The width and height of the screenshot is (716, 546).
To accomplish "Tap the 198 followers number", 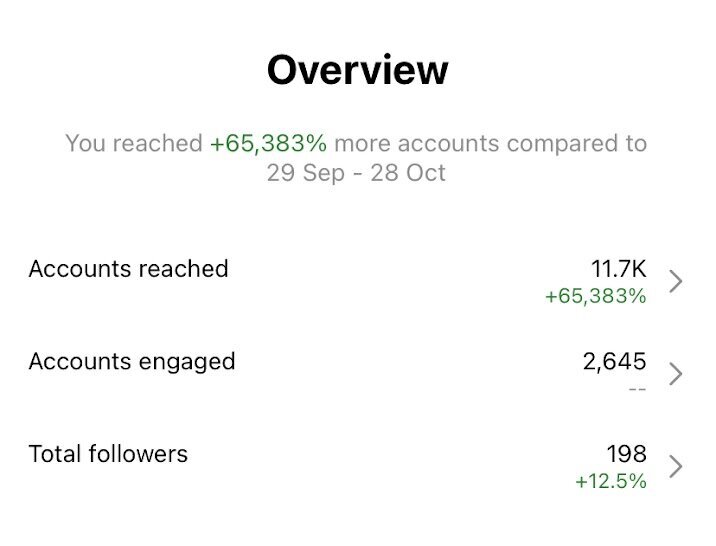I will pos(626,454).
